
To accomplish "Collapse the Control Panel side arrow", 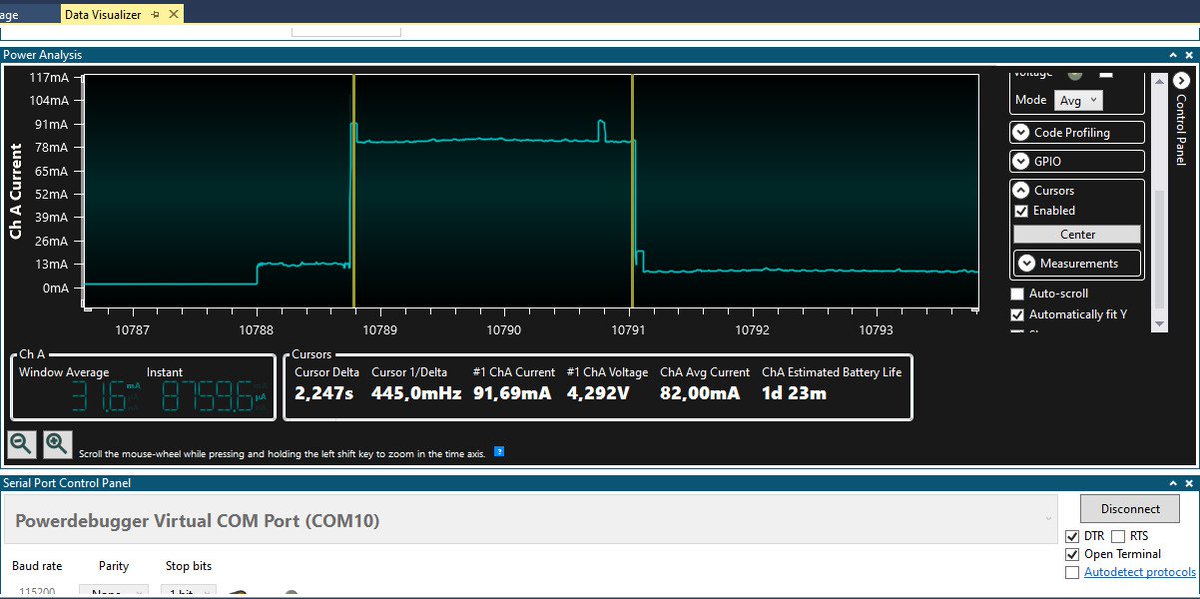I will tap(1181, 81).
